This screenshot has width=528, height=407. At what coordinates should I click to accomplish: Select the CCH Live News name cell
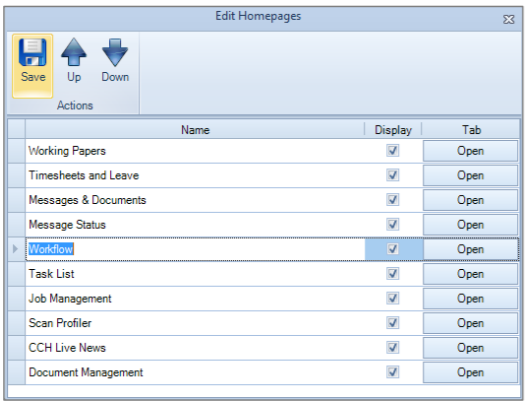[x=195, y=348]
